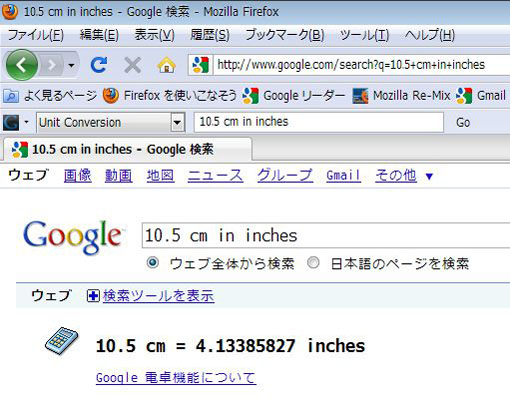Screen dimensions: 510x406
Task: Open the 動画 link
Action: [119, 175]
